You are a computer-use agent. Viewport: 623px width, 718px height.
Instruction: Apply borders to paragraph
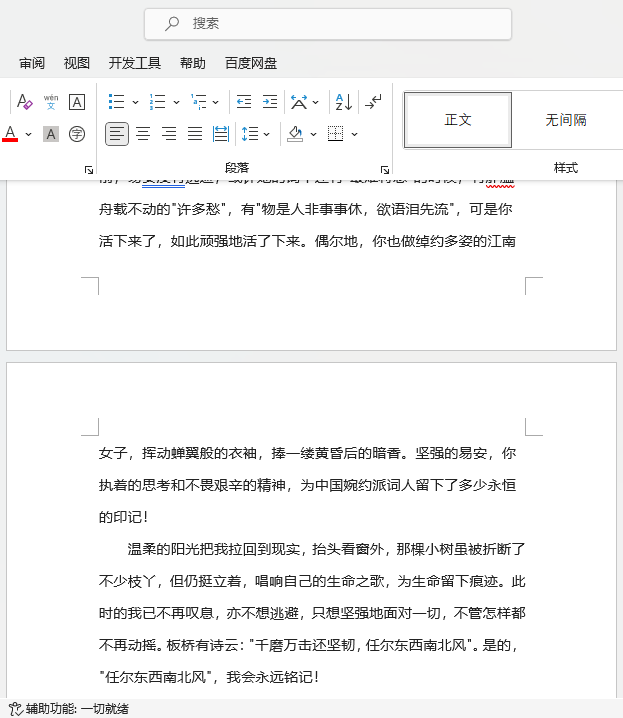coord(336,134)
